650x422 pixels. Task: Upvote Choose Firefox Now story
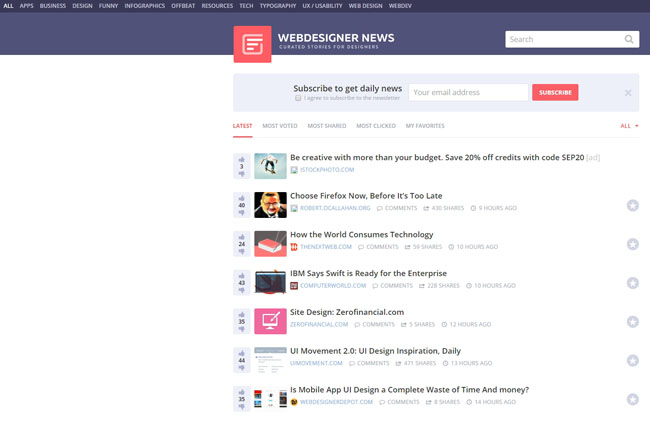click(242, 198)
